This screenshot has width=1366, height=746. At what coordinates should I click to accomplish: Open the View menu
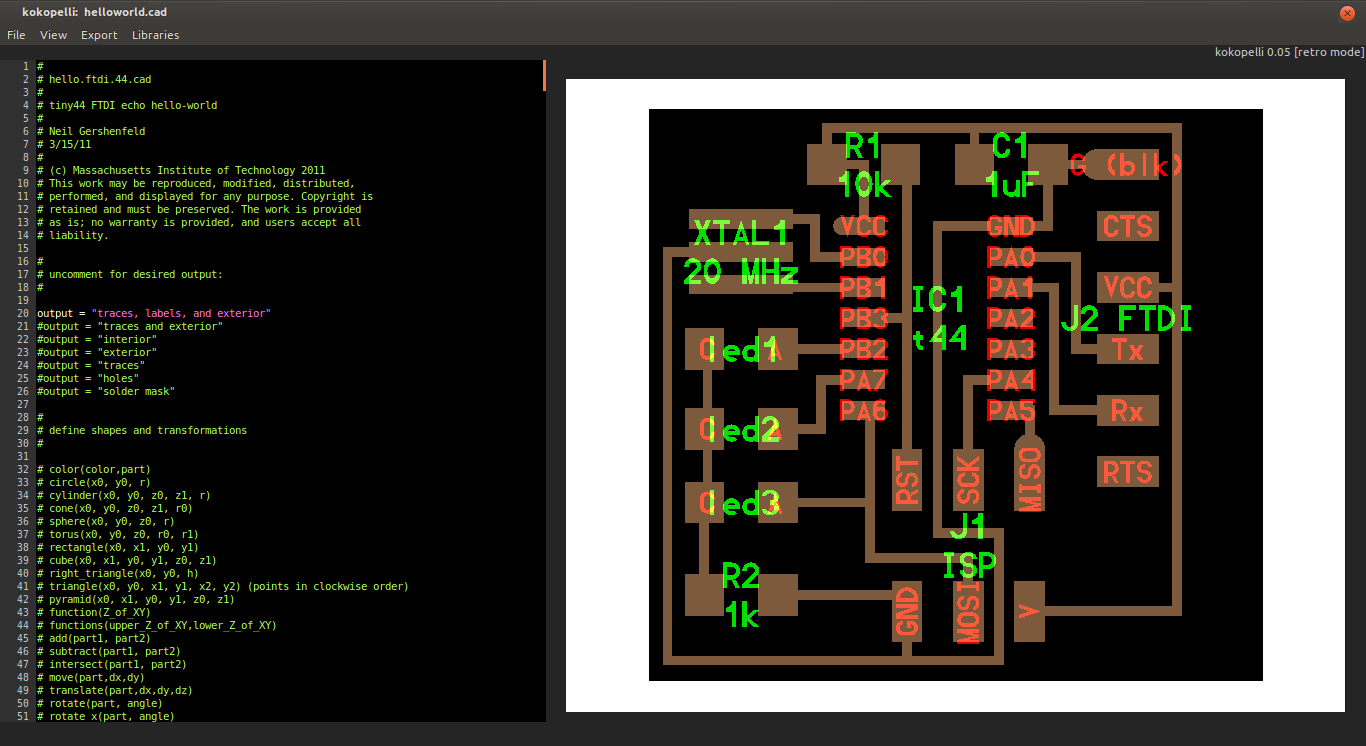53,35
